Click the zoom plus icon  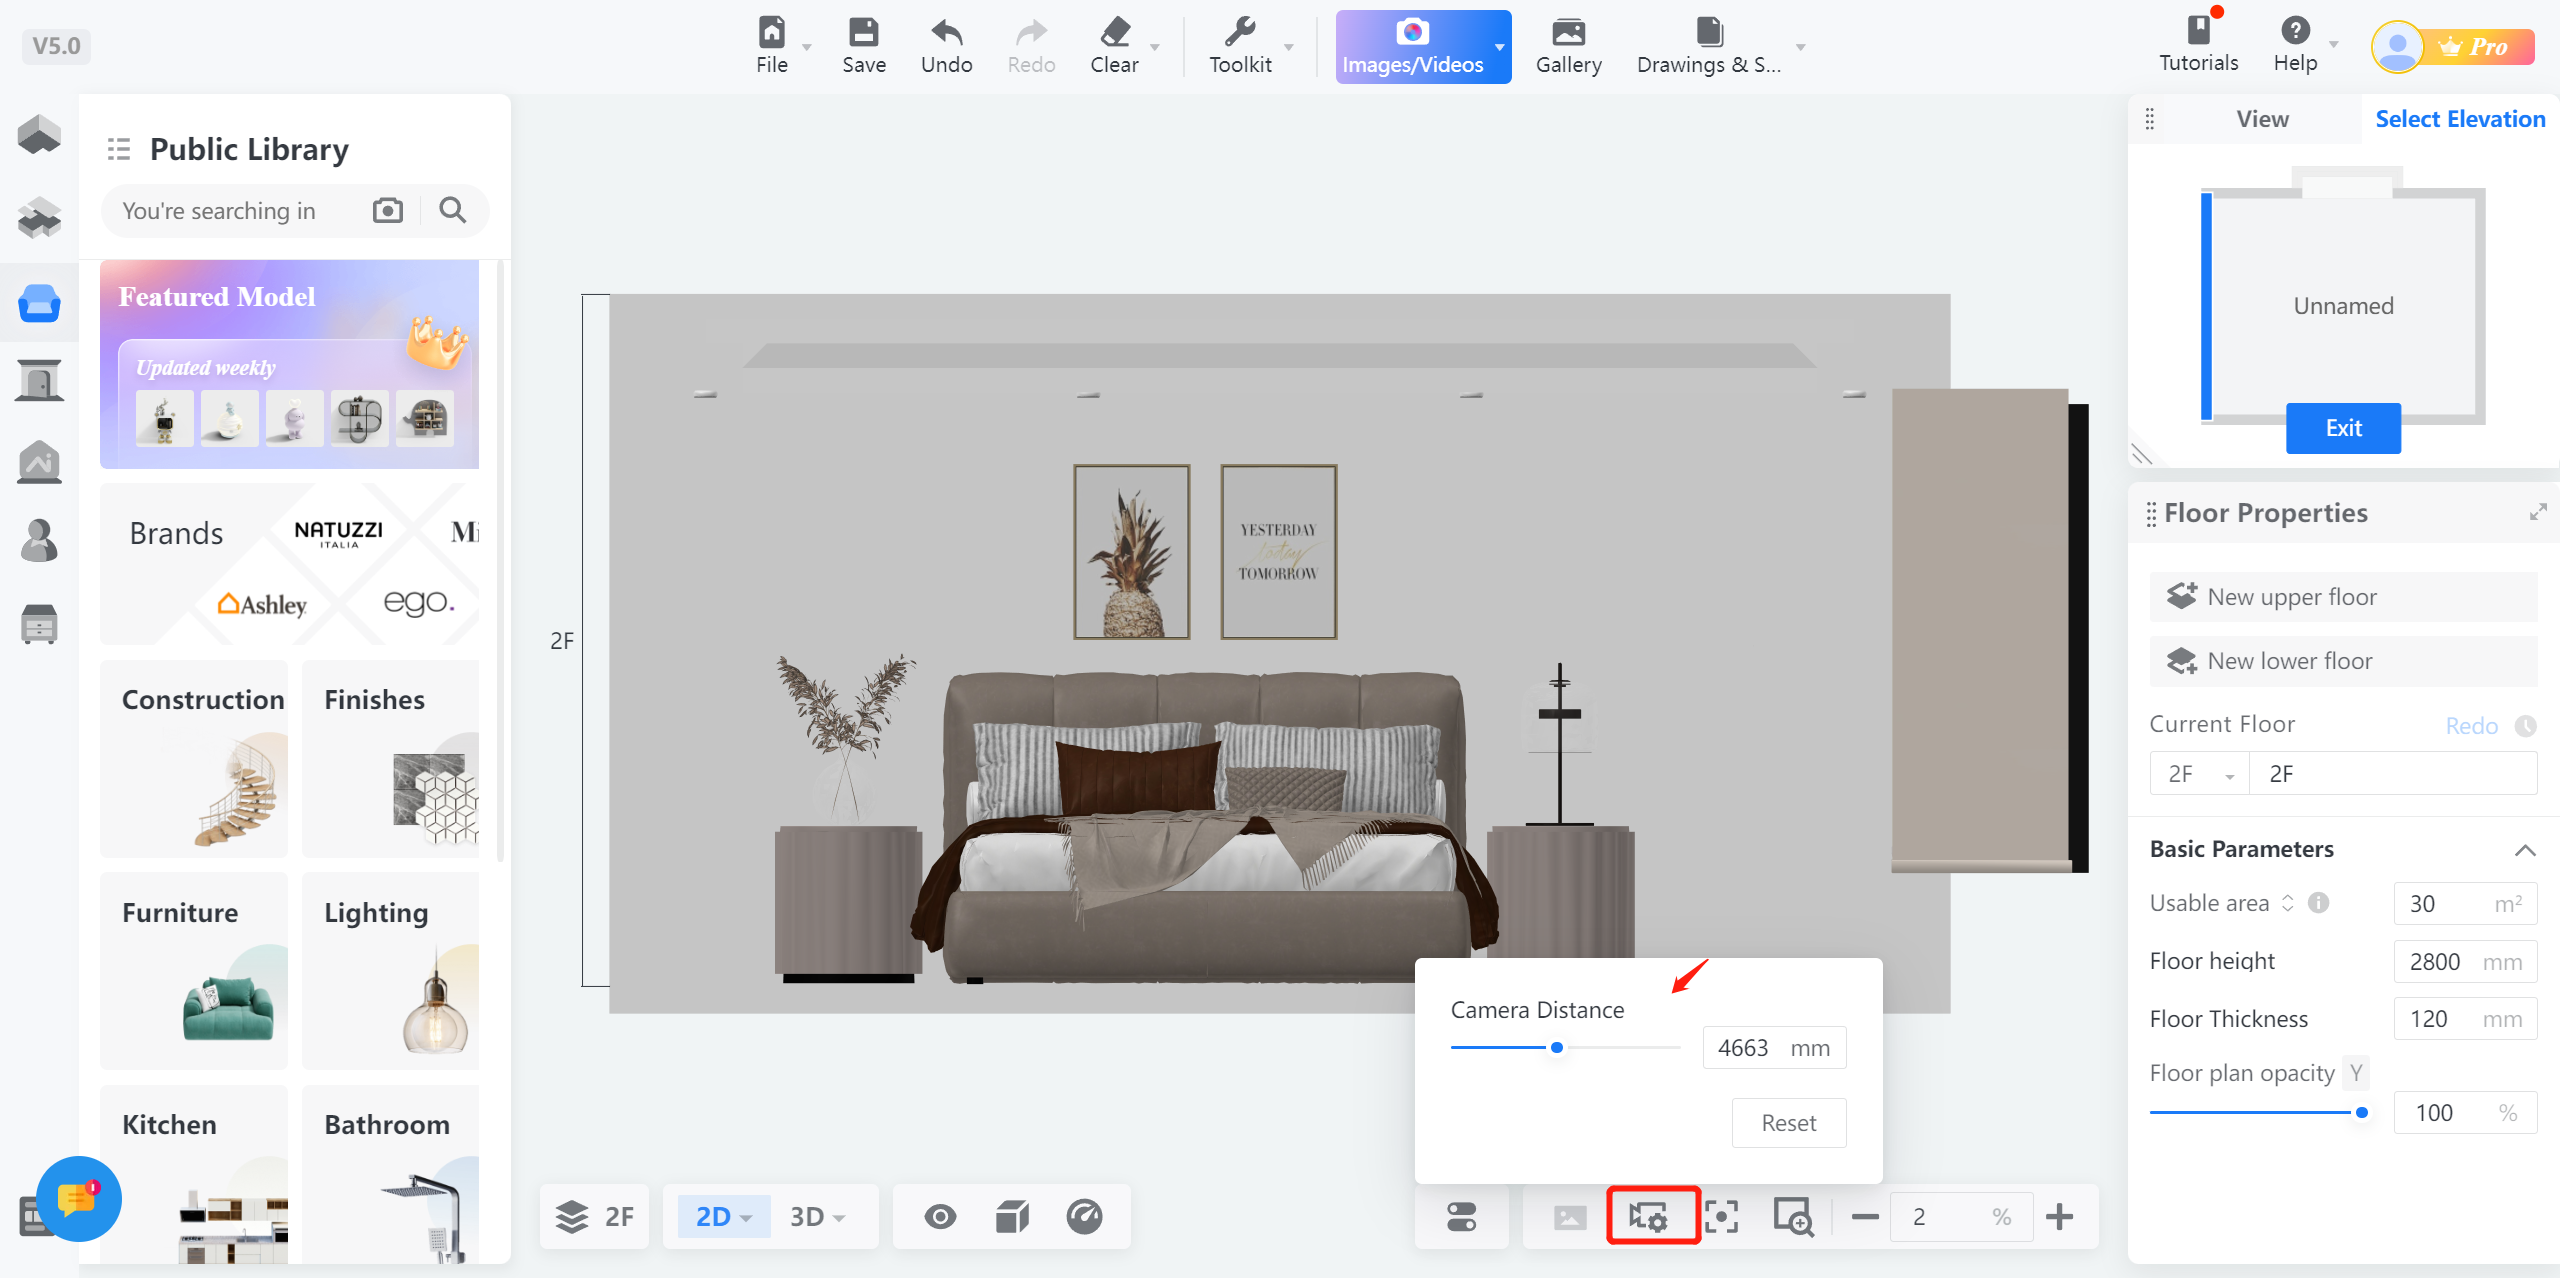(2059, 1216)
